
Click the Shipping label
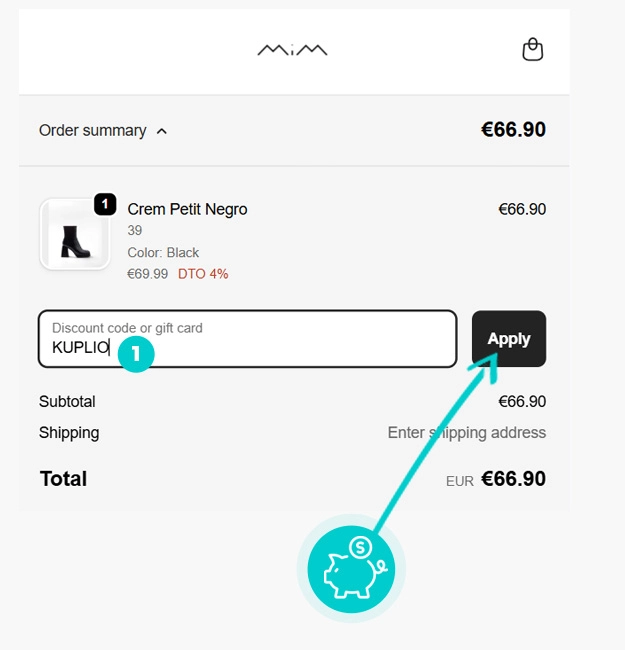pos(69,432)
